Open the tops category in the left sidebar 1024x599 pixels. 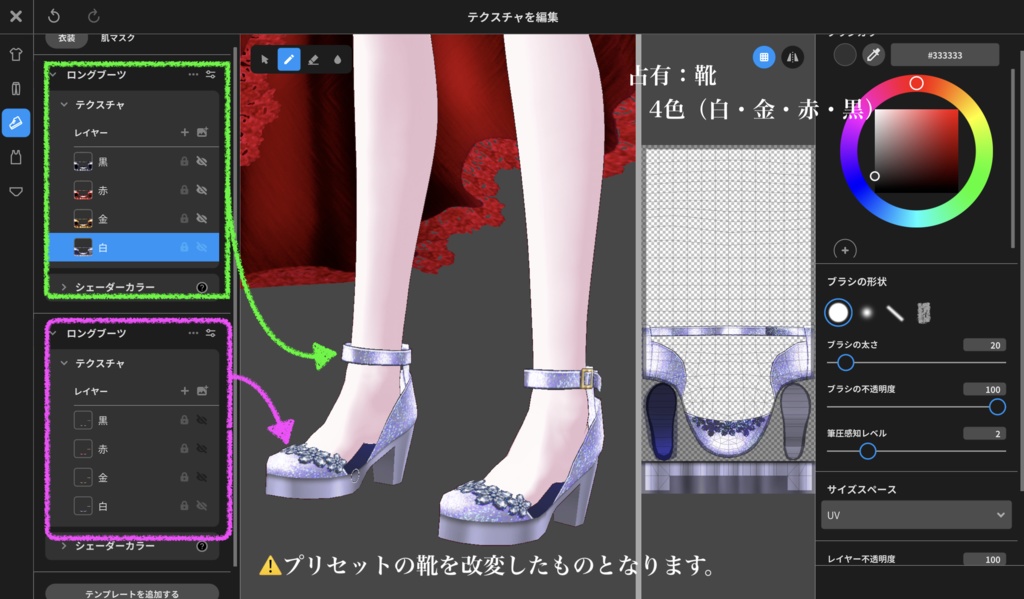14,54
